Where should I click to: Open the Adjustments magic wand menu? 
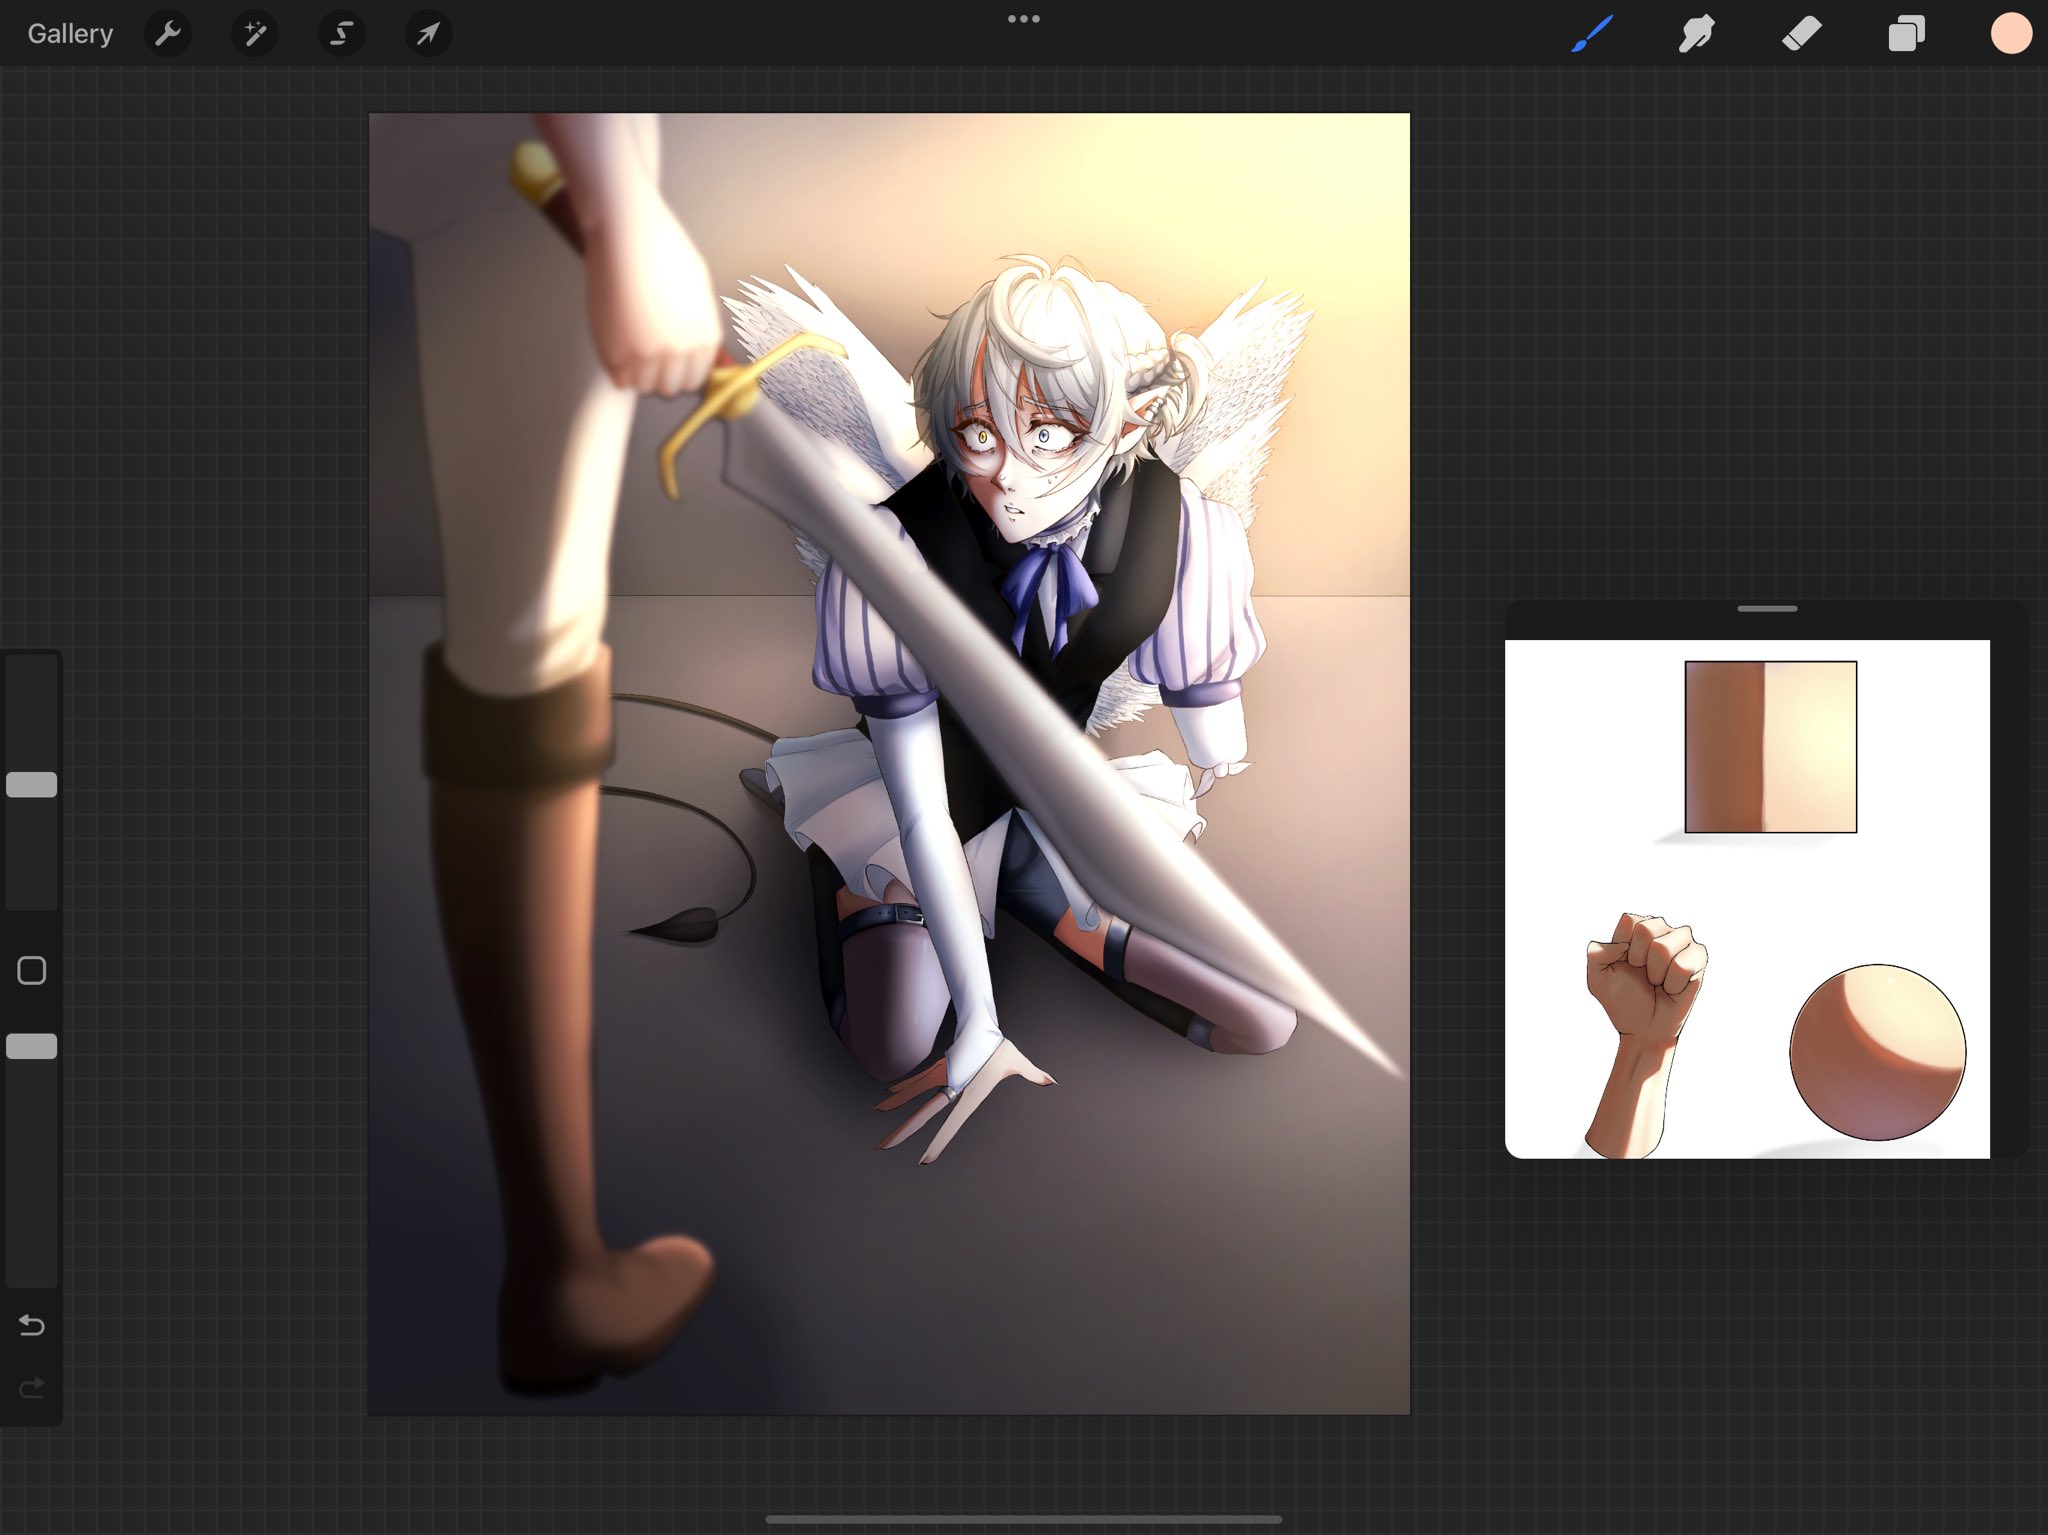(x=255, y=34)
